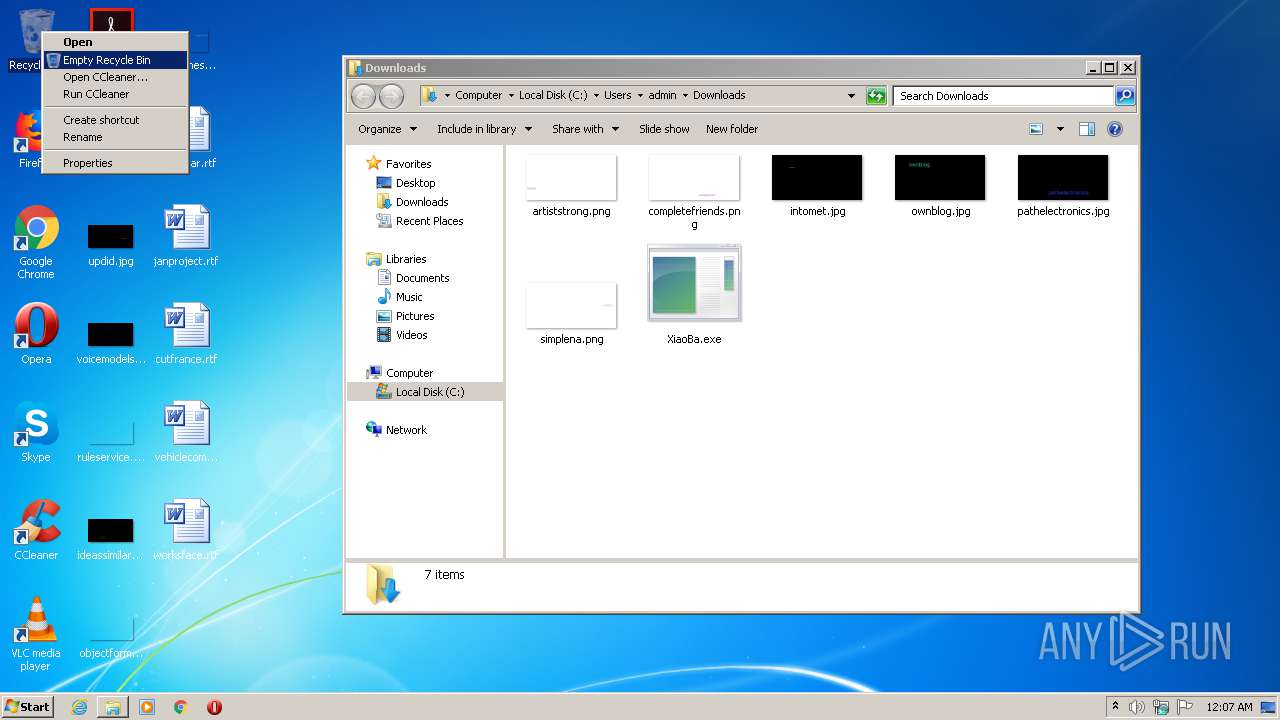
Task: Select Computer in navigation pane
Action: coord(409,373)
